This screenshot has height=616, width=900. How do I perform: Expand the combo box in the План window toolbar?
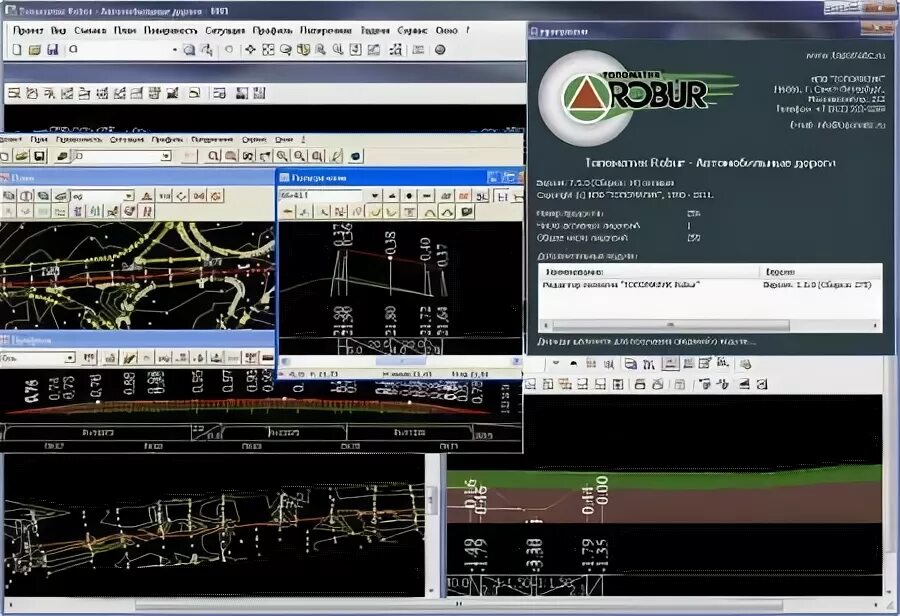pyautogui.click(x=129, y=196)
